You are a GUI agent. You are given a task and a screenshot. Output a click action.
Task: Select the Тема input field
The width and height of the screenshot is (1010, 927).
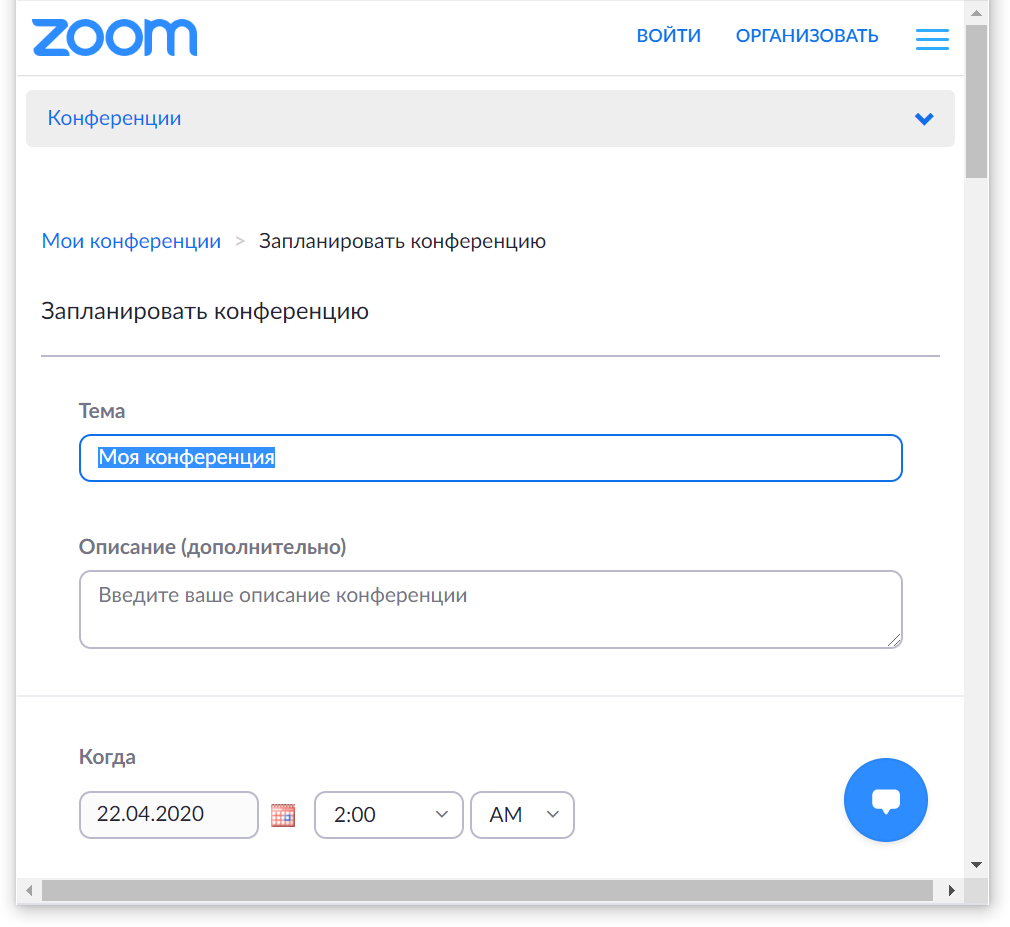[490, 457]
